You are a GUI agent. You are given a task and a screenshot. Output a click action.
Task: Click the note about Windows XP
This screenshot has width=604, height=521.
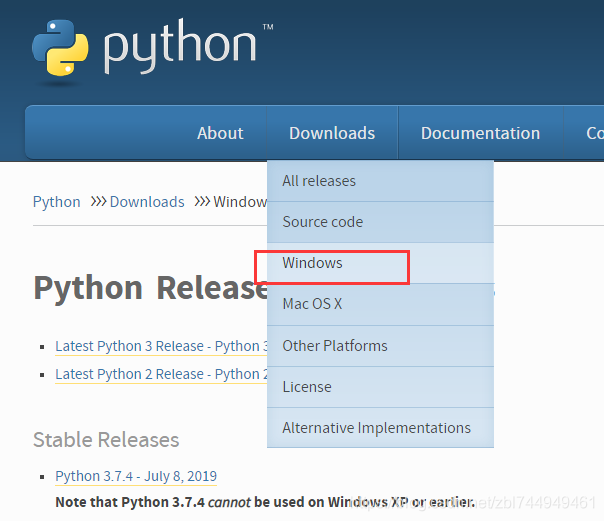[x=265, y=502]
